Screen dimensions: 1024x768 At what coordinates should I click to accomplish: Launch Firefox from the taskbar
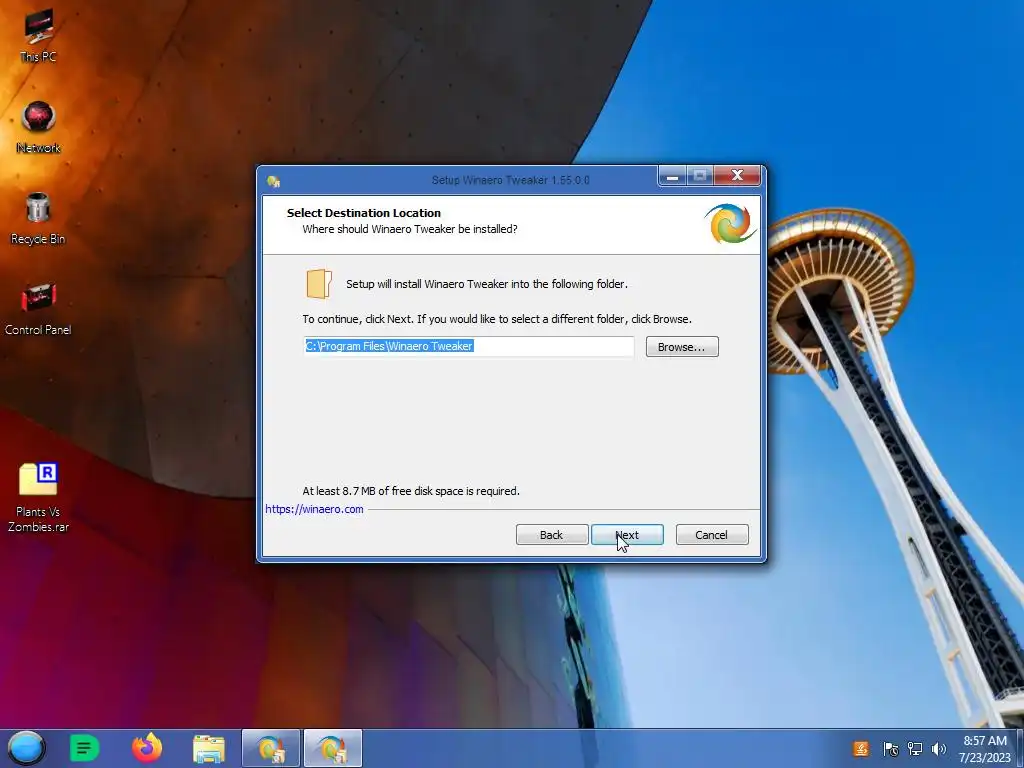147,748
